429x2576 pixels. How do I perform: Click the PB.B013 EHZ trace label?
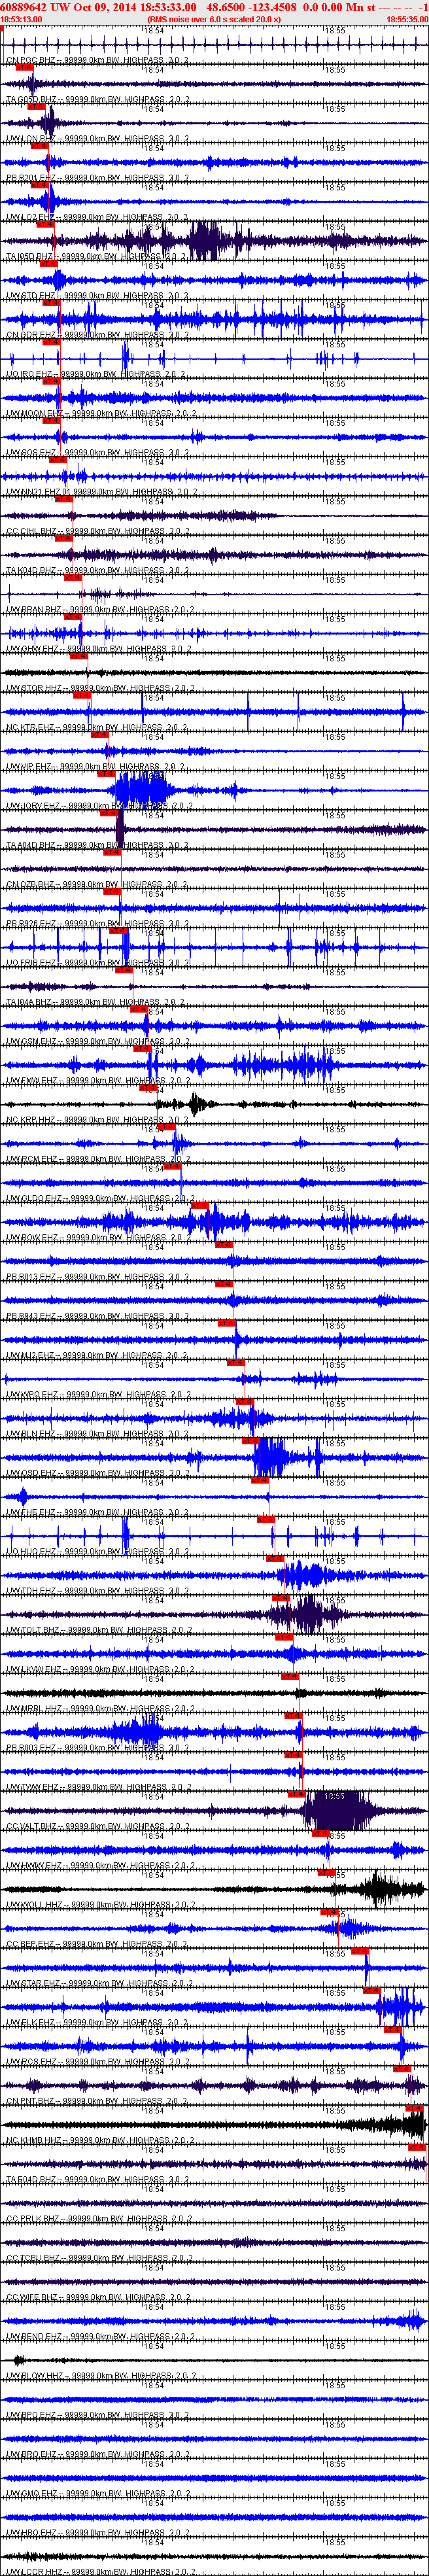[x=98, y=1276]
